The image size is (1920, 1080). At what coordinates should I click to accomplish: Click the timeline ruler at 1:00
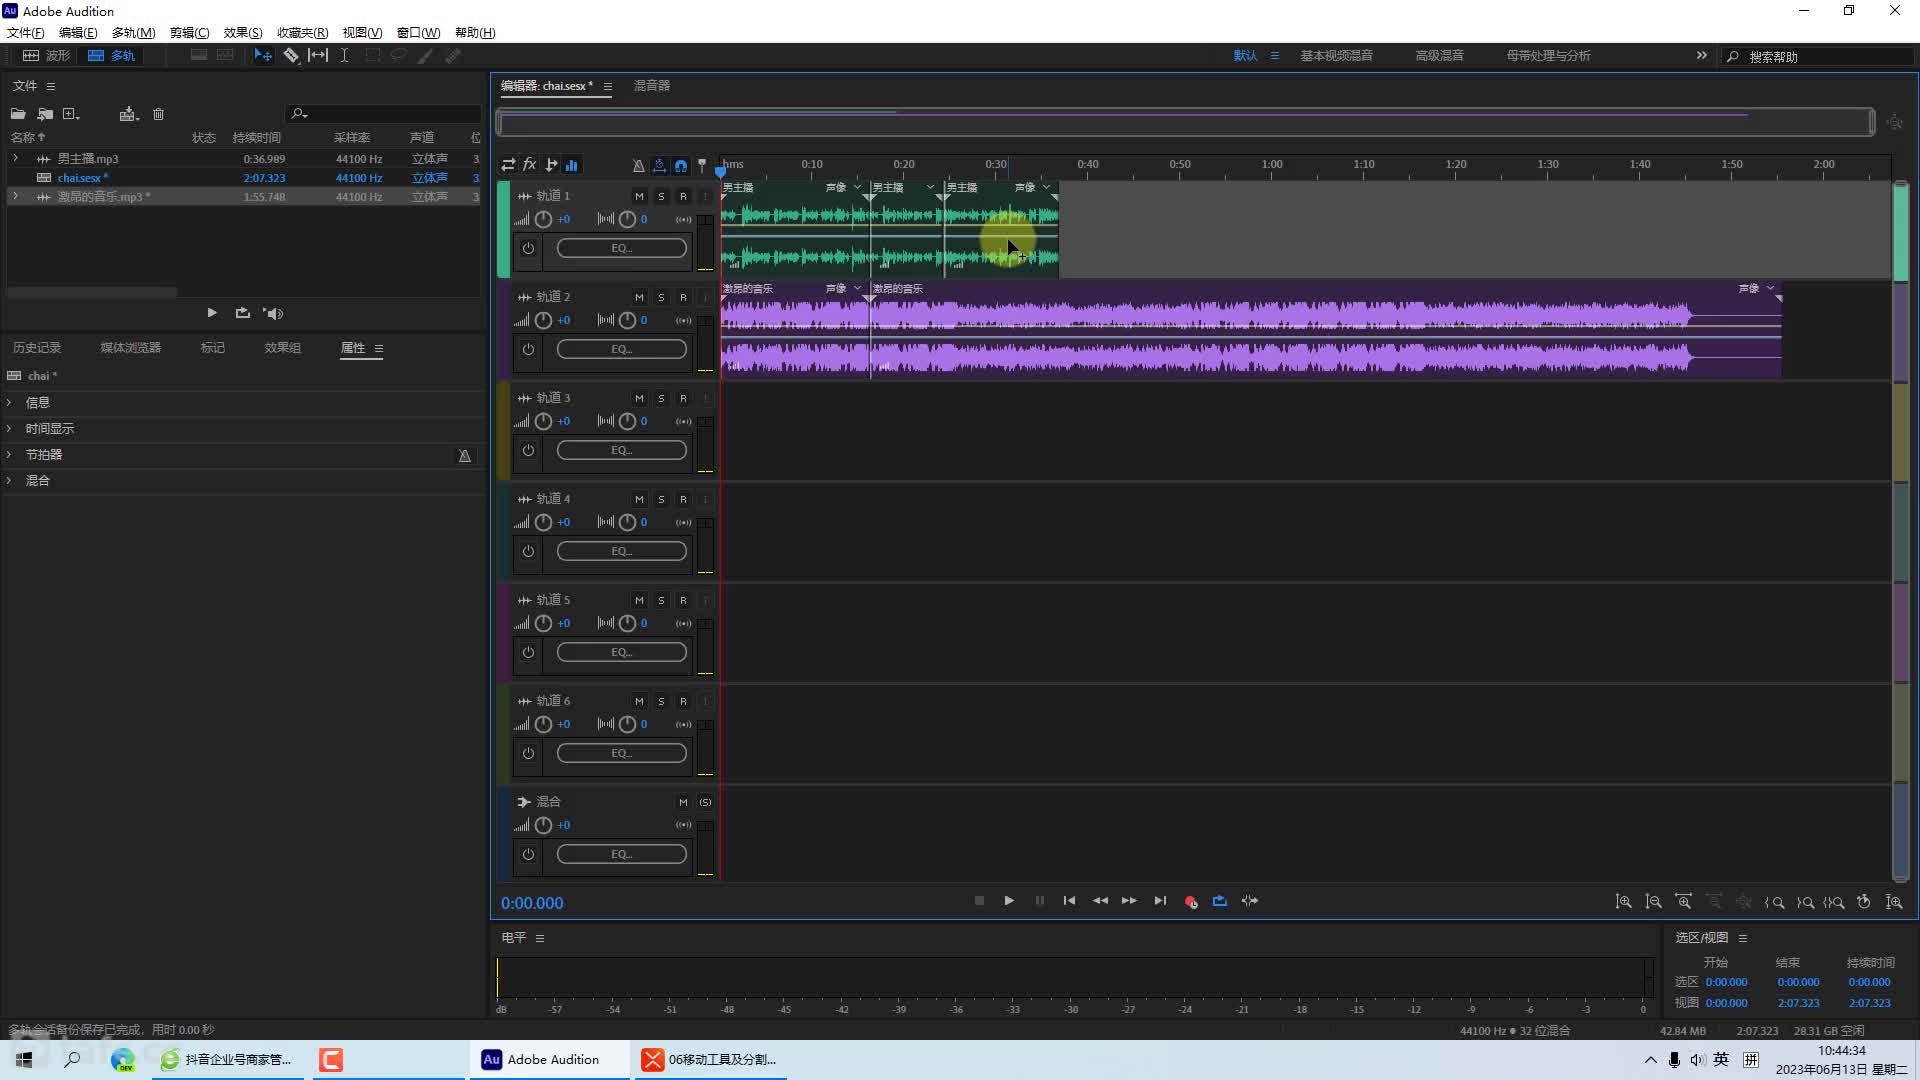click(x=1271, y=165)
